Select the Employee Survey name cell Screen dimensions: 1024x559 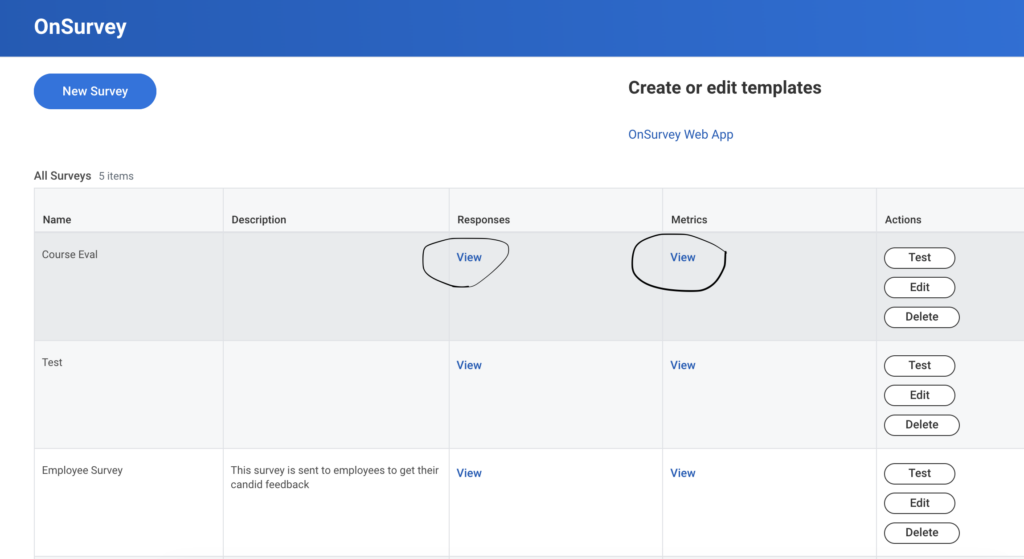[x=82, y=471]
